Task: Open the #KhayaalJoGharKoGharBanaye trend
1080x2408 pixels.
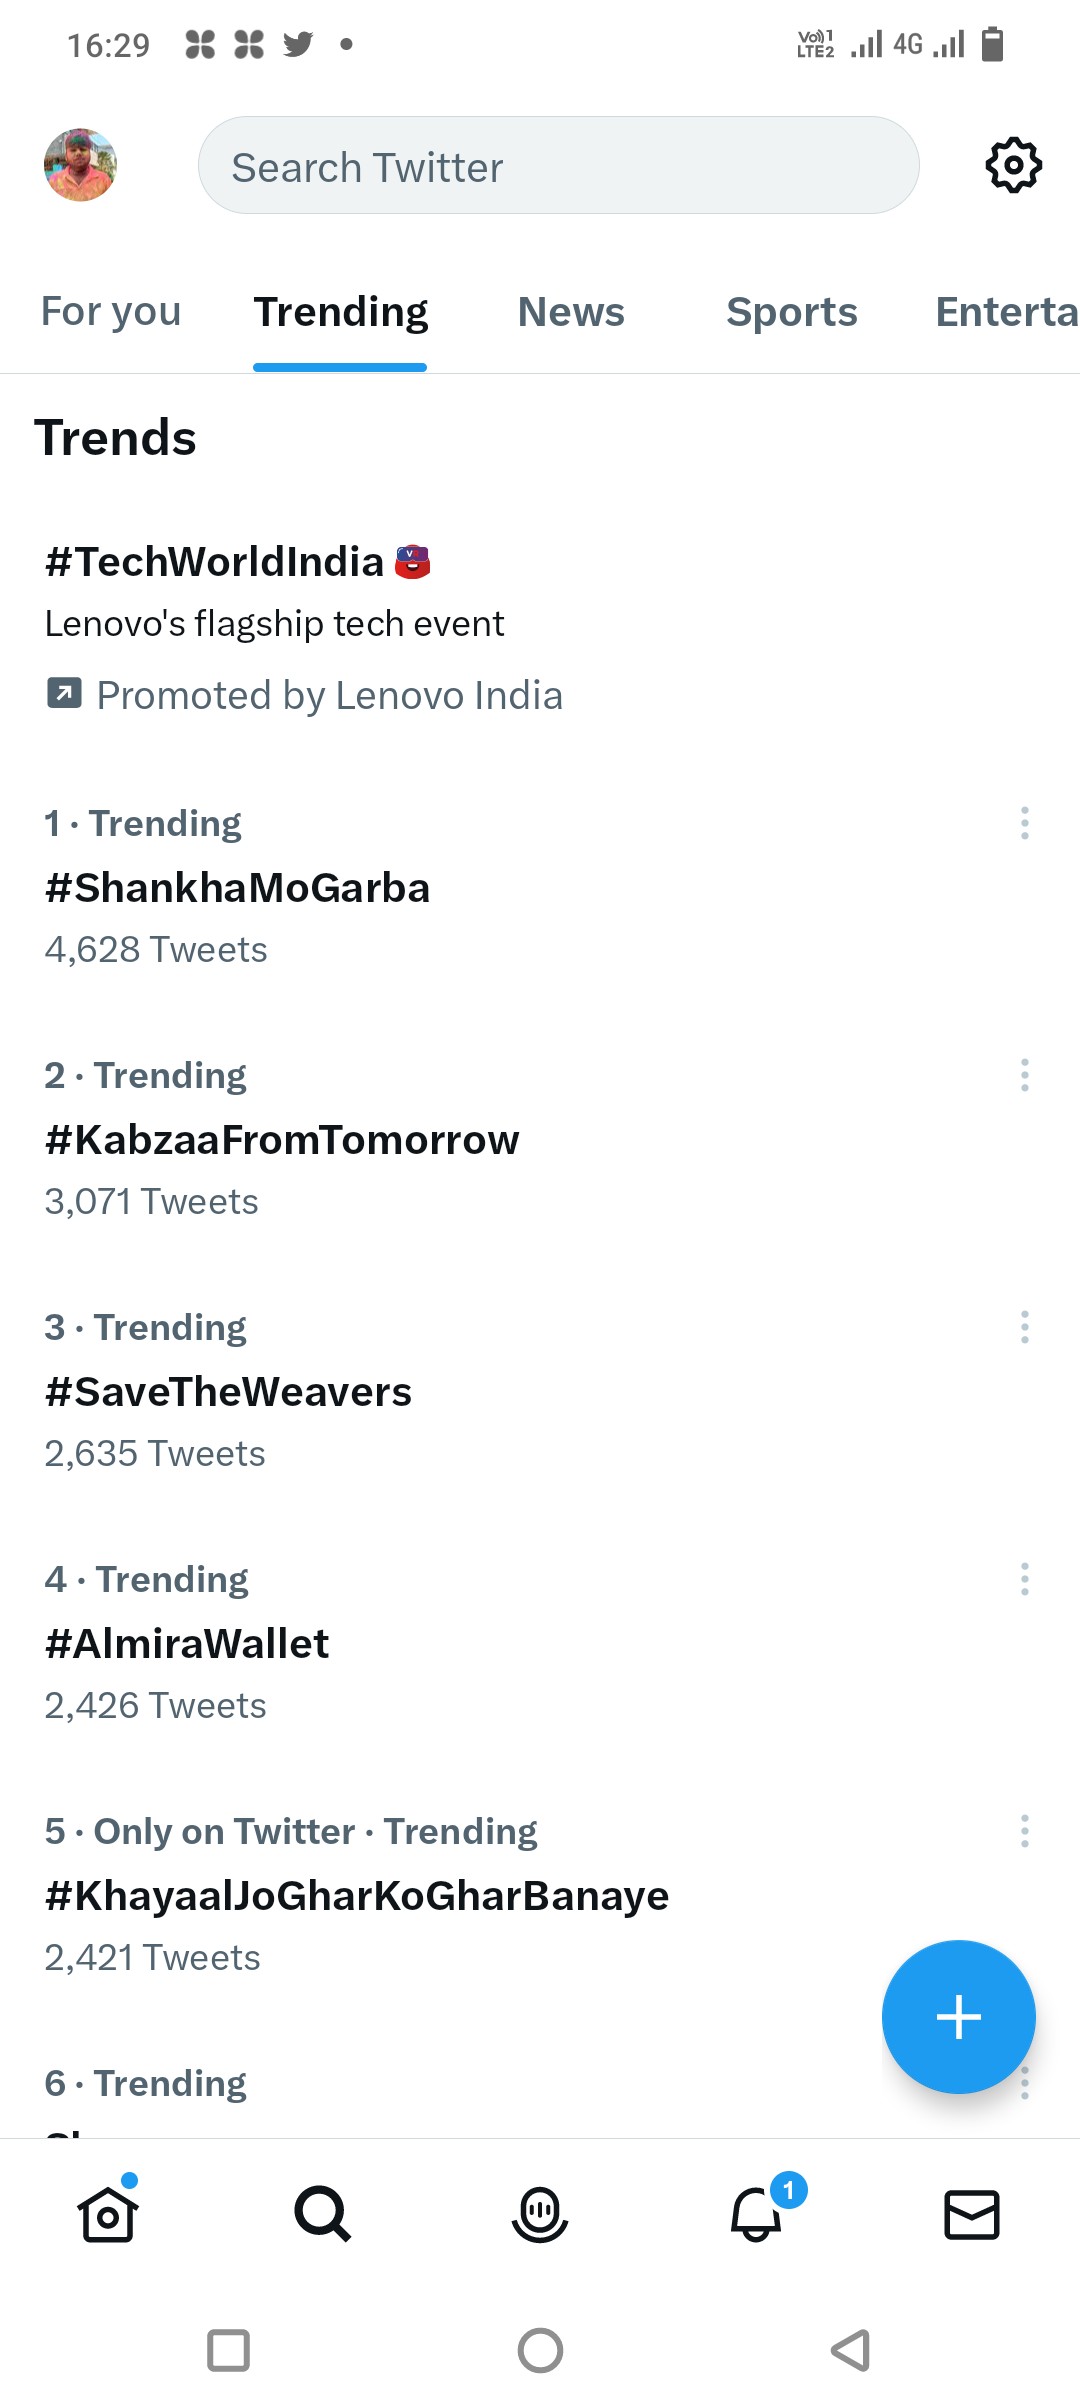Action: 357,1895
